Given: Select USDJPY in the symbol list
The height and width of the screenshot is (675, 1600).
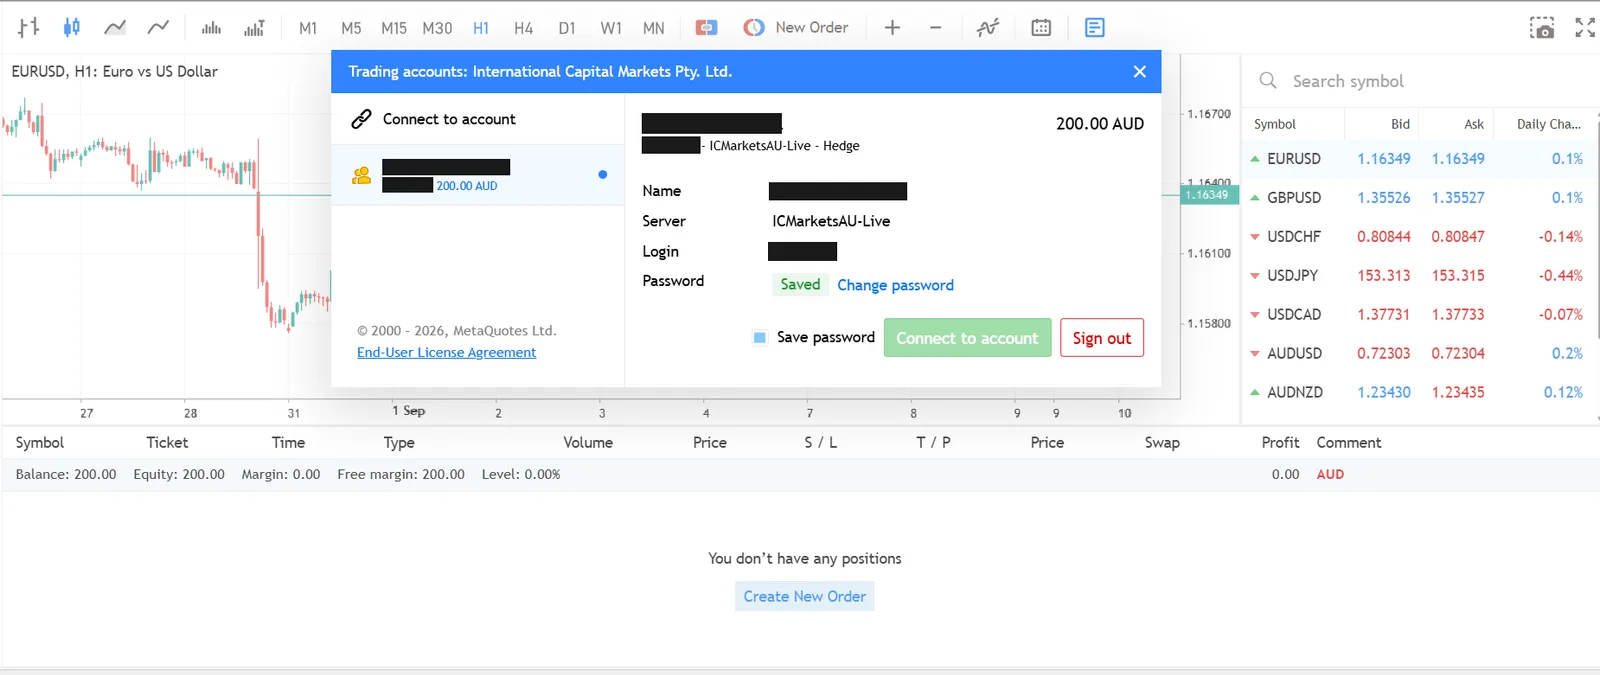Looking at the screenshot, I should click(x=1292, y=276).
